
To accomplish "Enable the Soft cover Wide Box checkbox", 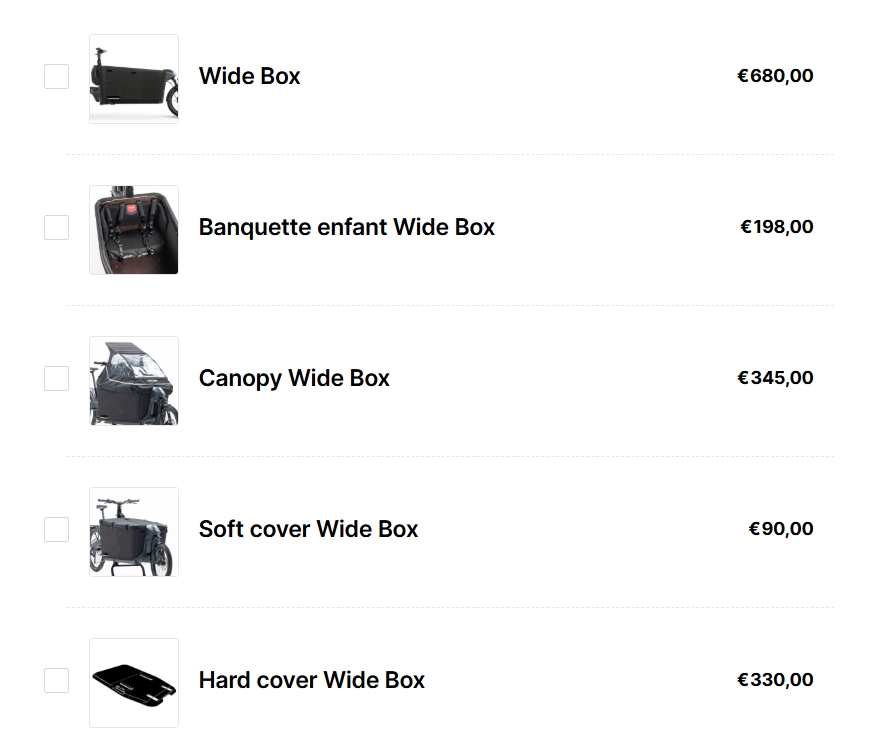I will point(56,529).
